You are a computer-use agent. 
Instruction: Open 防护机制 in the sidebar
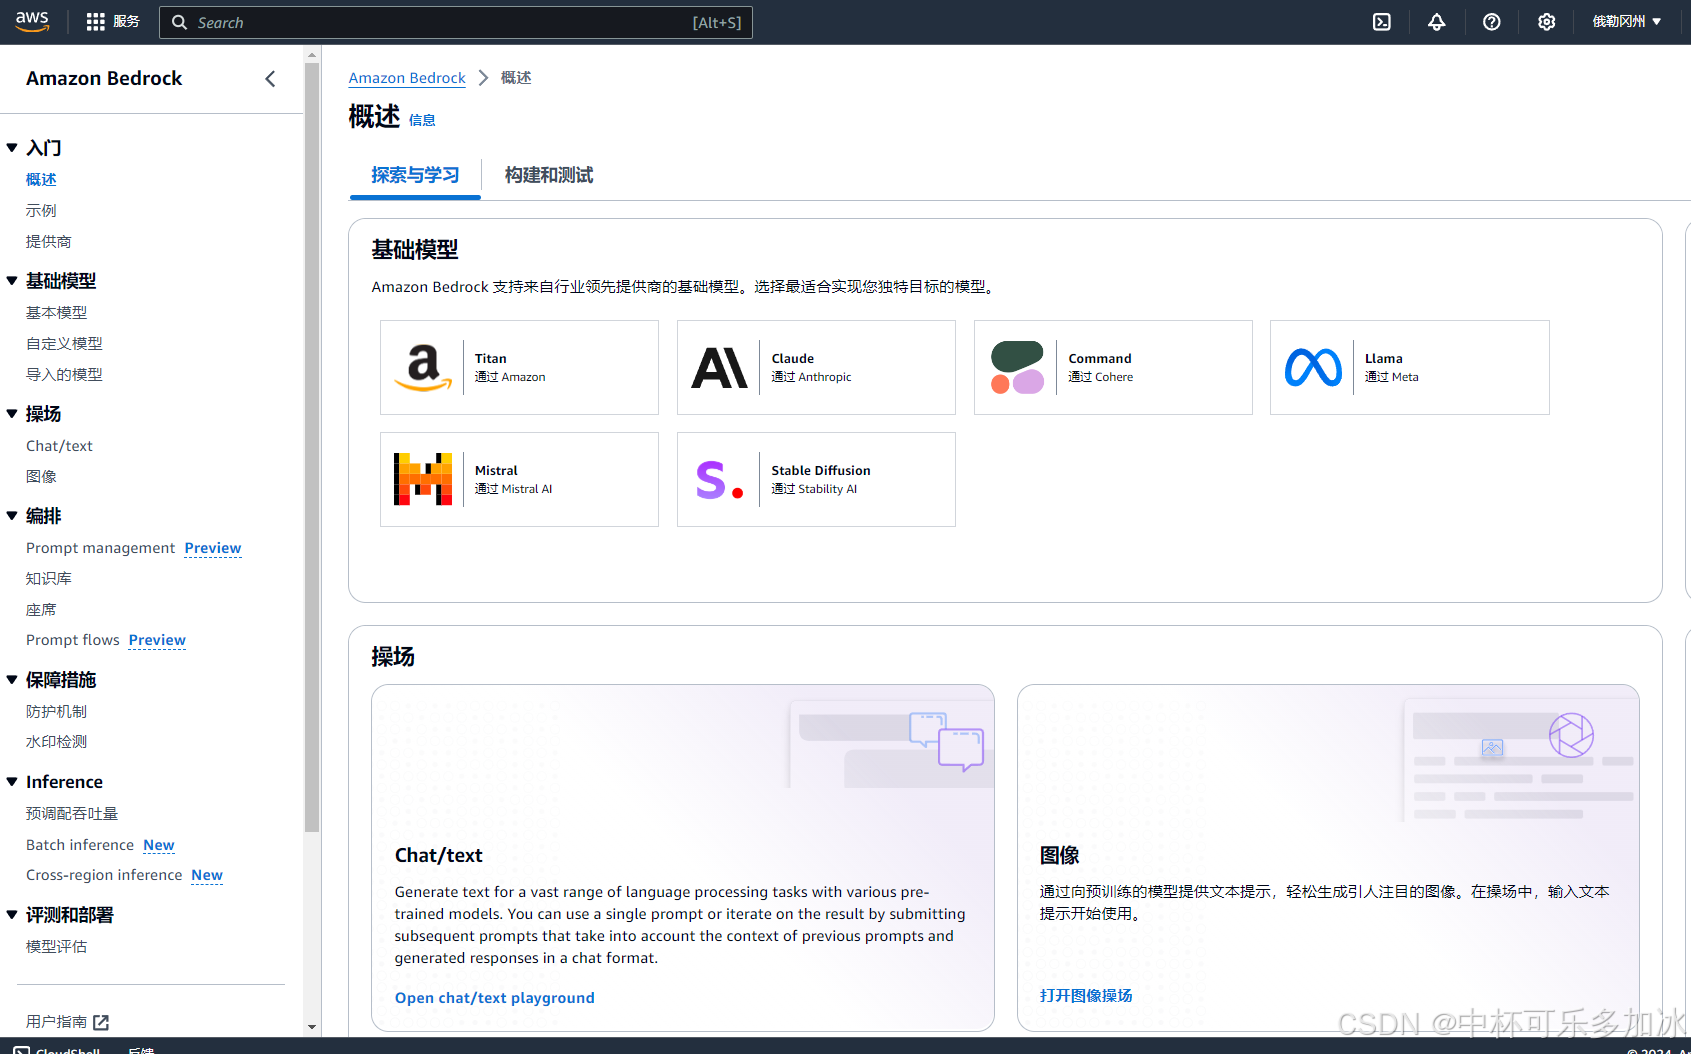[x=57, y=712]
